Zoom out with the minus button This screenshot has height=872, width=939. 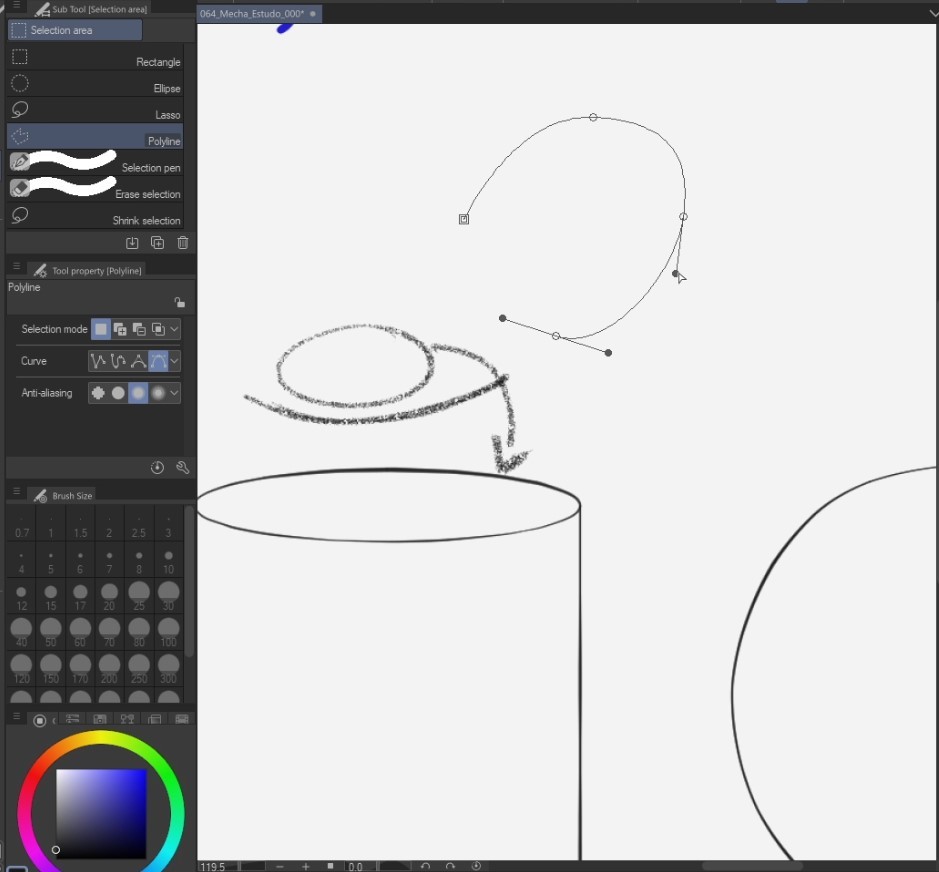pyautogui.click(x=280, y=866)
